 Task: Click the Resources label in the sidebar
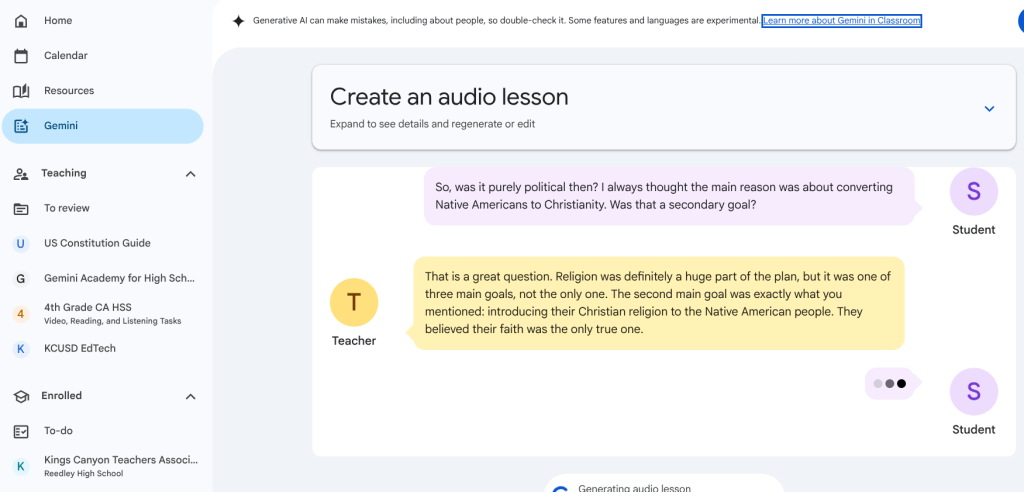tap(69, 91)
